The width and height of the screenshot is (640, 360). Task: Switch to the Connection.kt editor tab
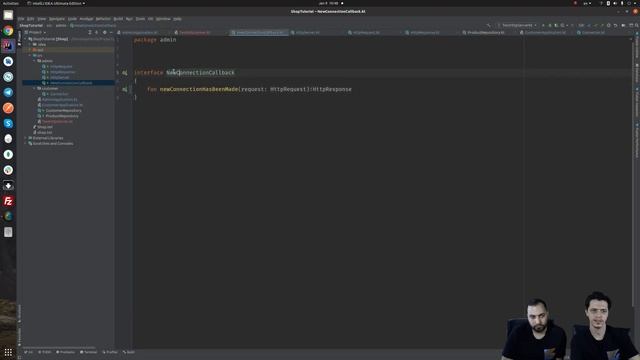pos(593,32)
